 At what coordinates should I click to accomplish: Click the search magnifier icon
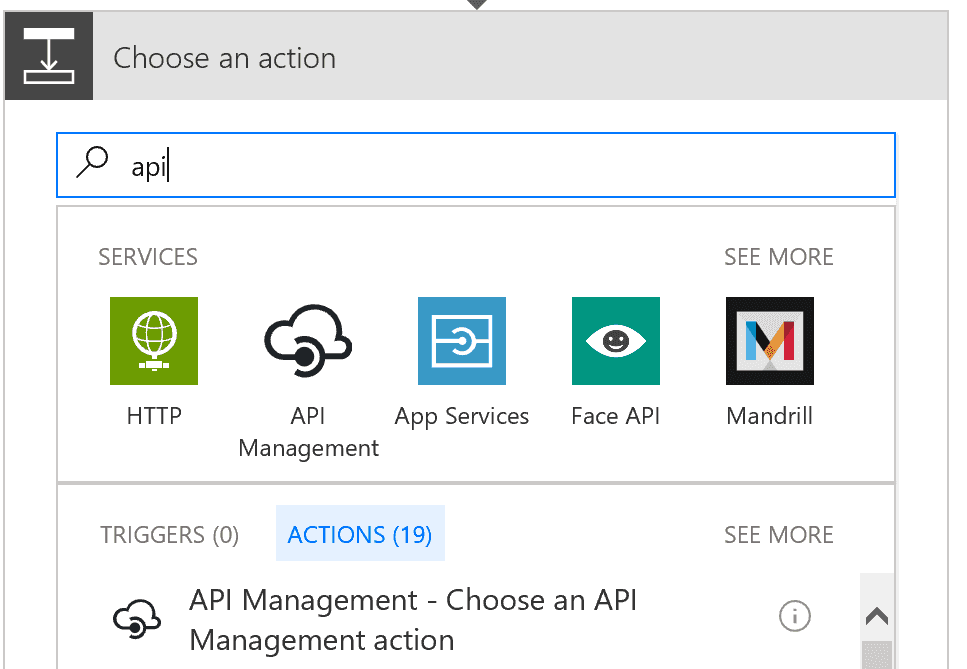pos(92,162)
